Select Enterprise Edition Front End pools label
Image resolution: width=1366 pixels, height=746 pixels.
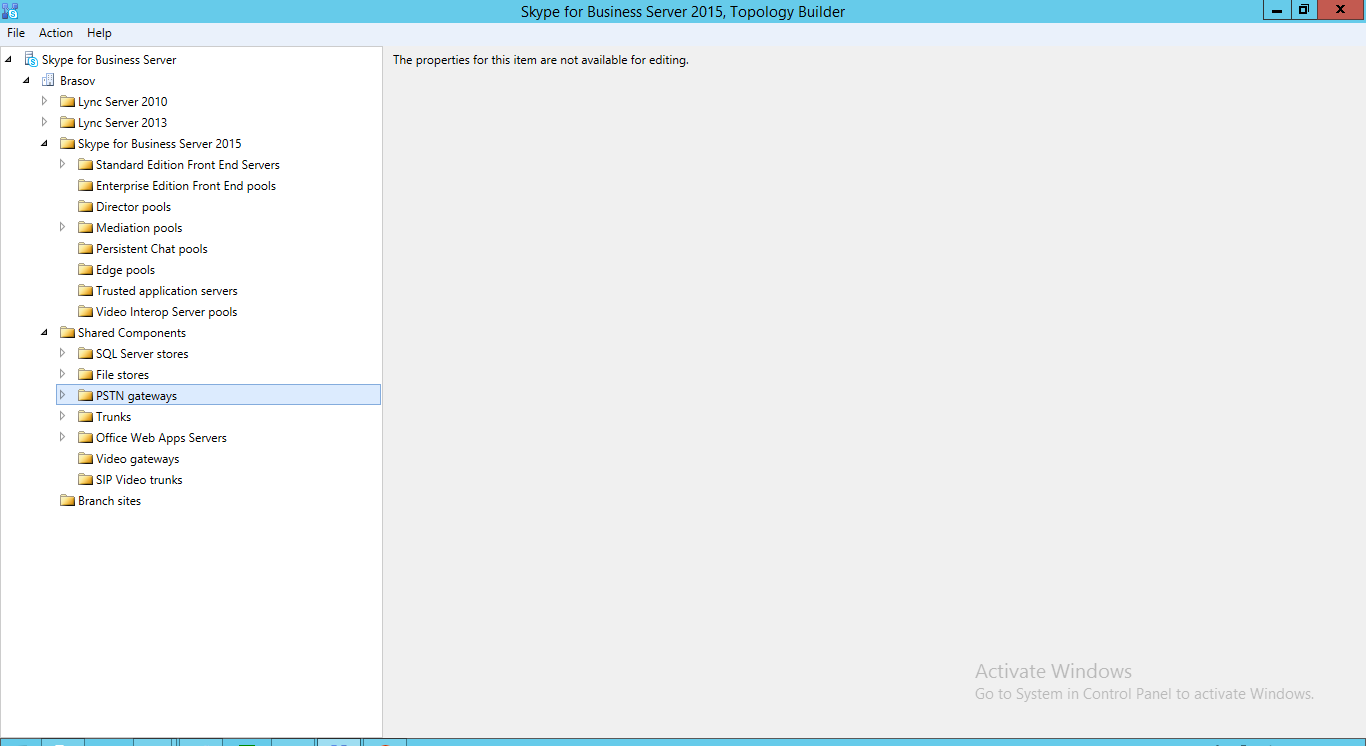(186, 186)
